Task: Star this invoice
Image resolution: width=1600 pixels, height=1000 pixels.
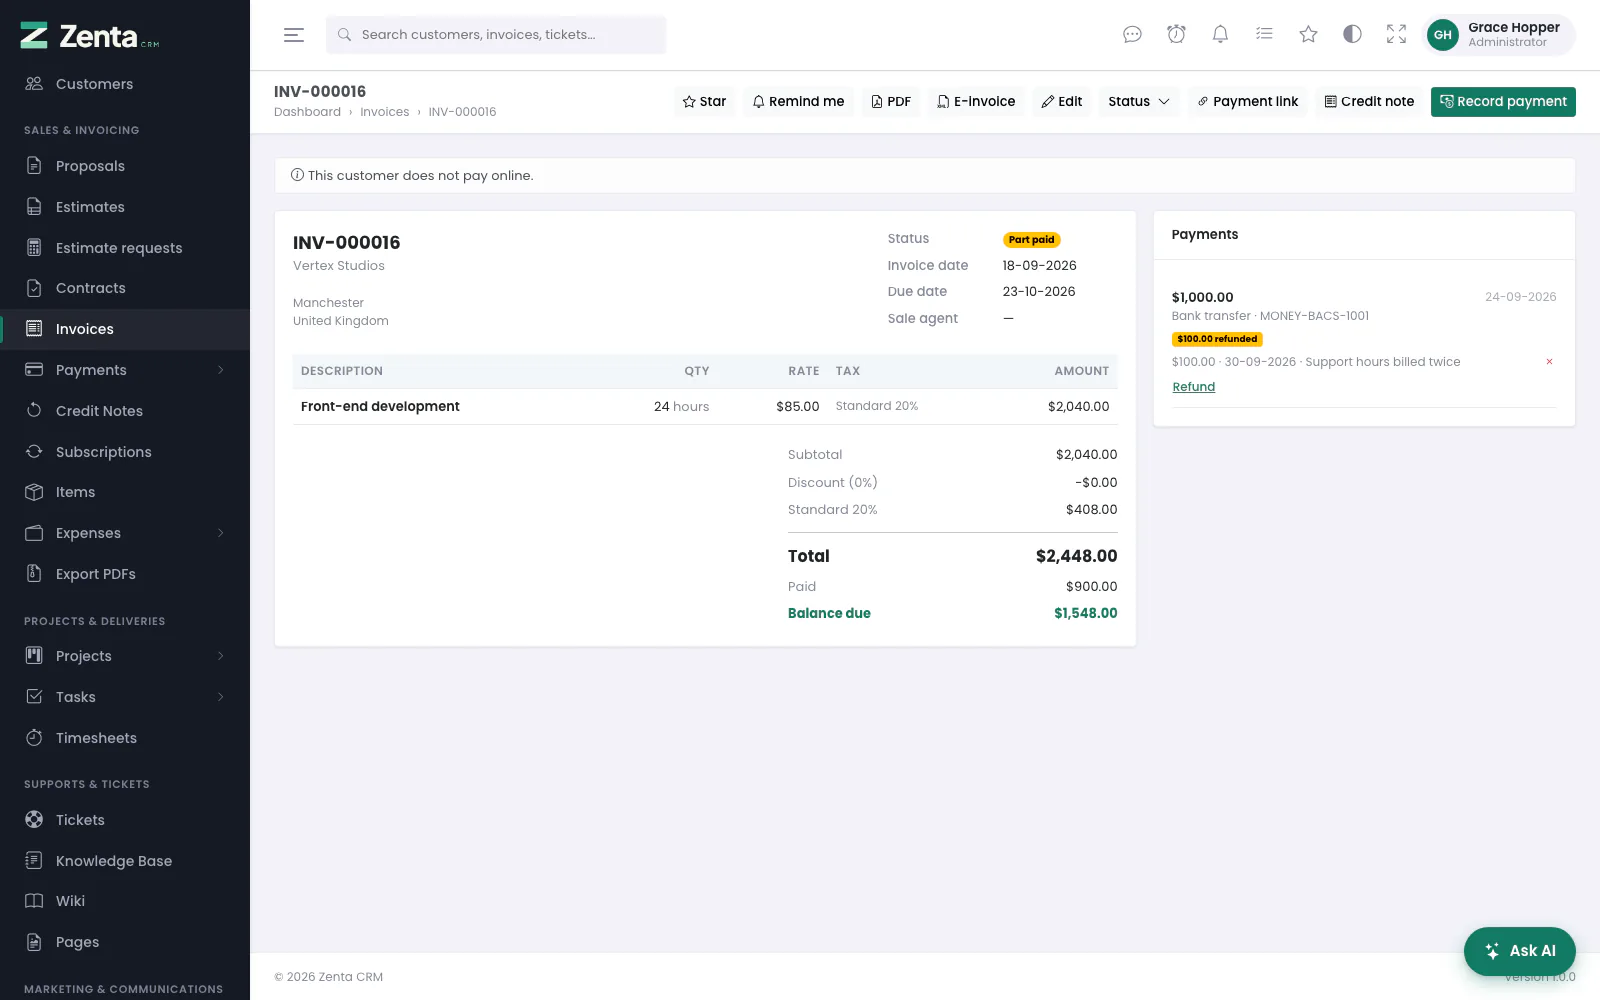Action: pyautogui.click(x=704, y=102)
